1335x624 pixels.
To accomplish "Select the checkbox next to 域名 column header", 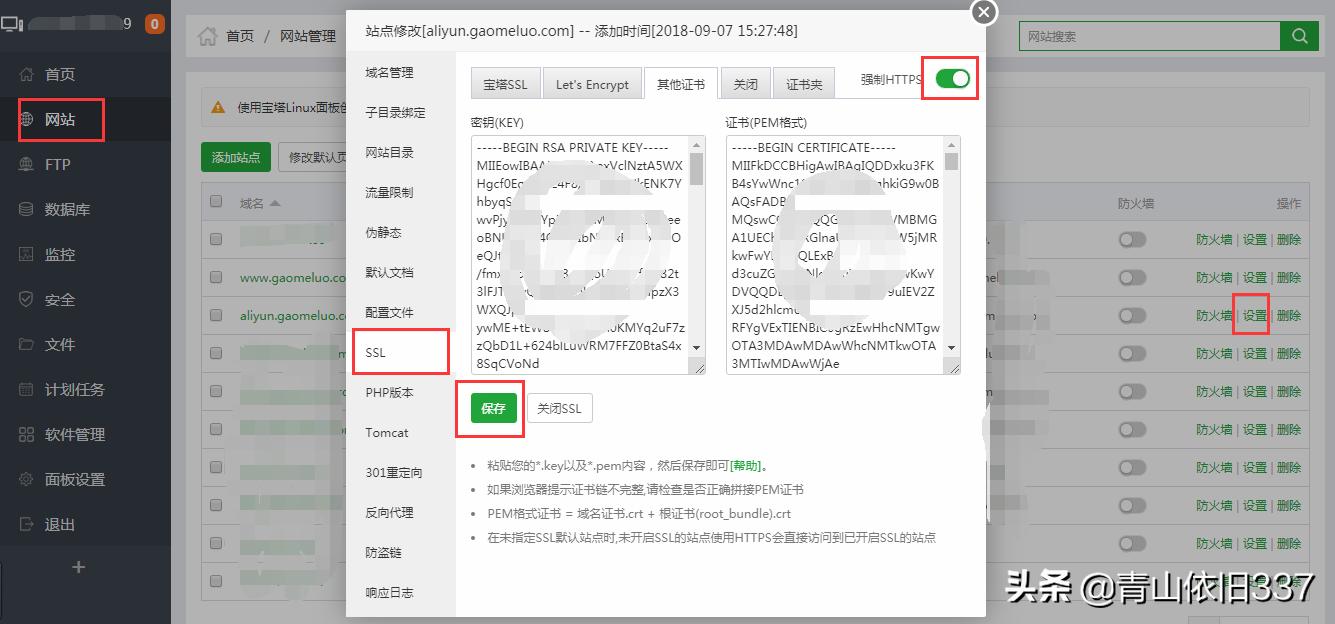I will [216, 200].
